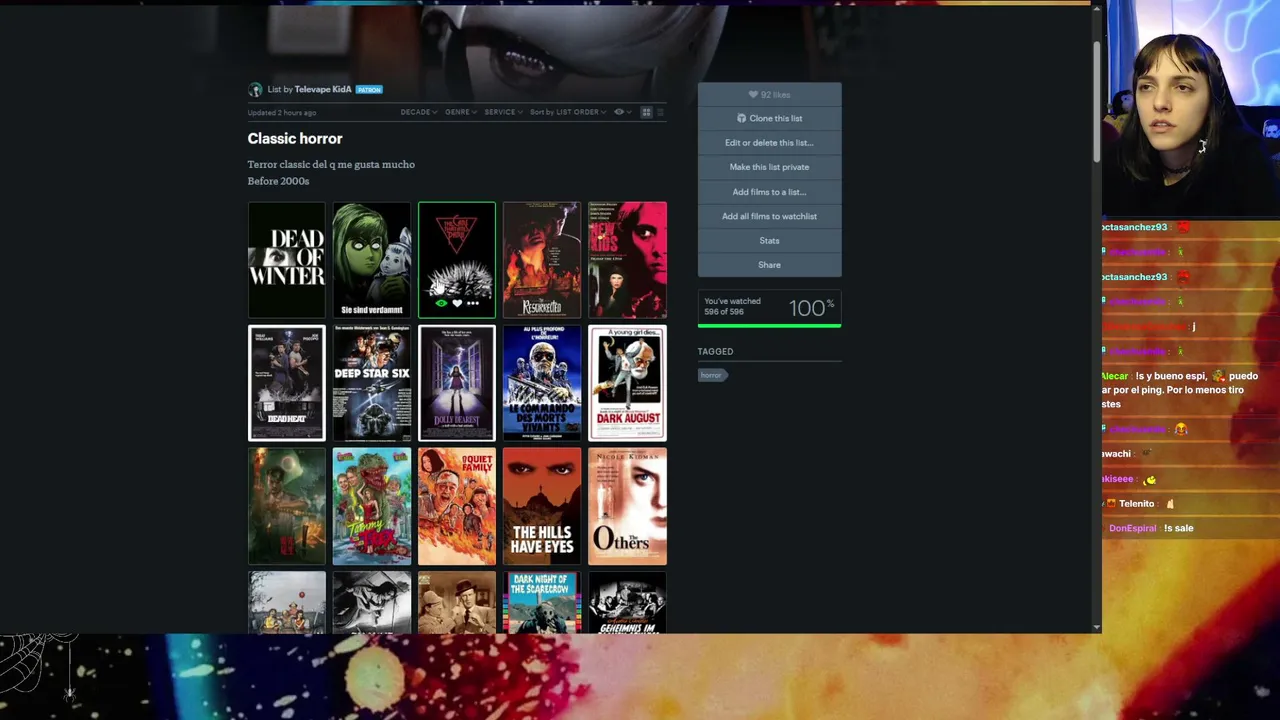
Task: Switch to detailed list view layout
Action: (x=660, y=112)
